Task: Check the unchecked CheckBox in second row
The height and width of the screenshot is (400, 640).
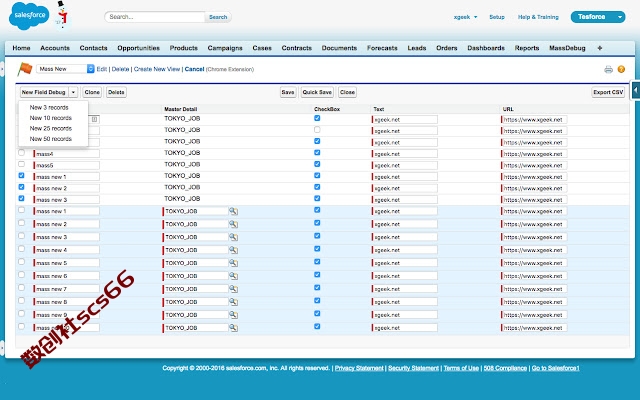Action: (317, 129)
